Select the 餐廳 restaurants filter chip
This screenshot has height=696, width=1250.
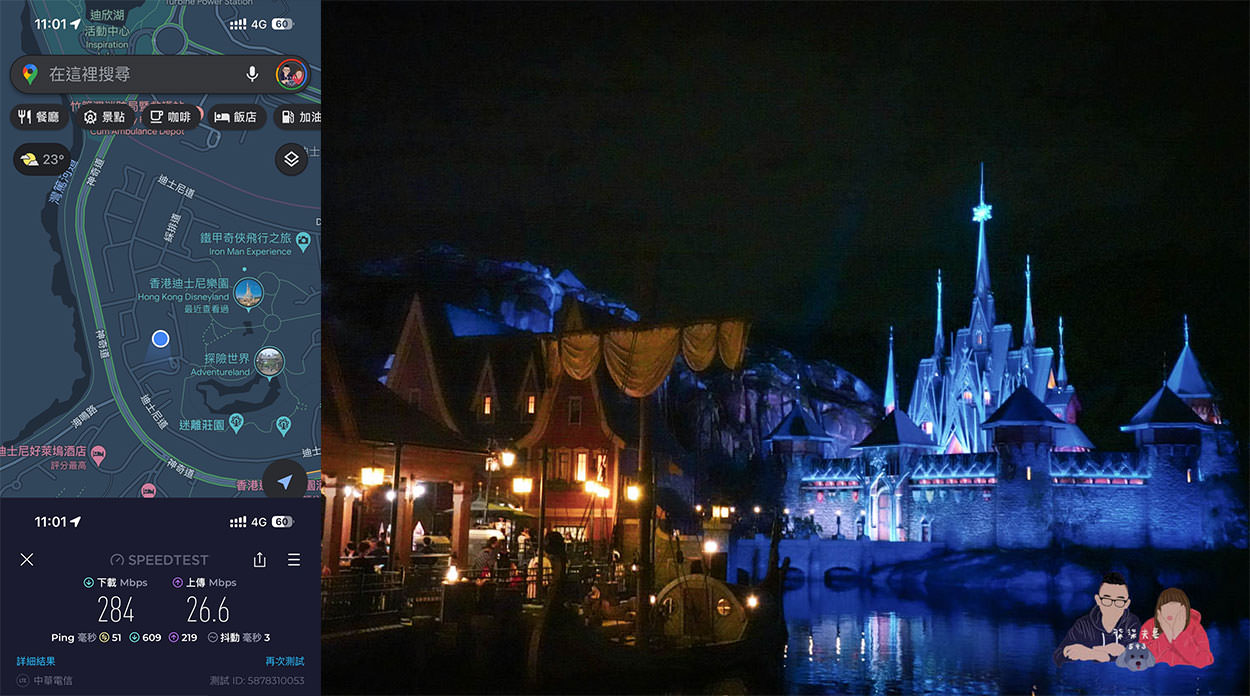coord(39,117)
